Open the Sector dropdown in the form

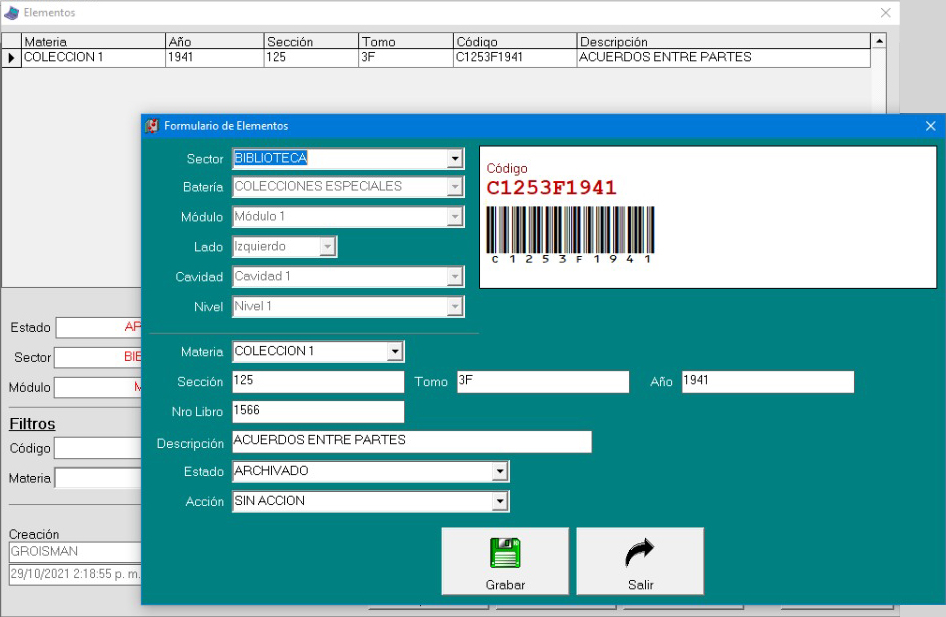coord(455,159)
